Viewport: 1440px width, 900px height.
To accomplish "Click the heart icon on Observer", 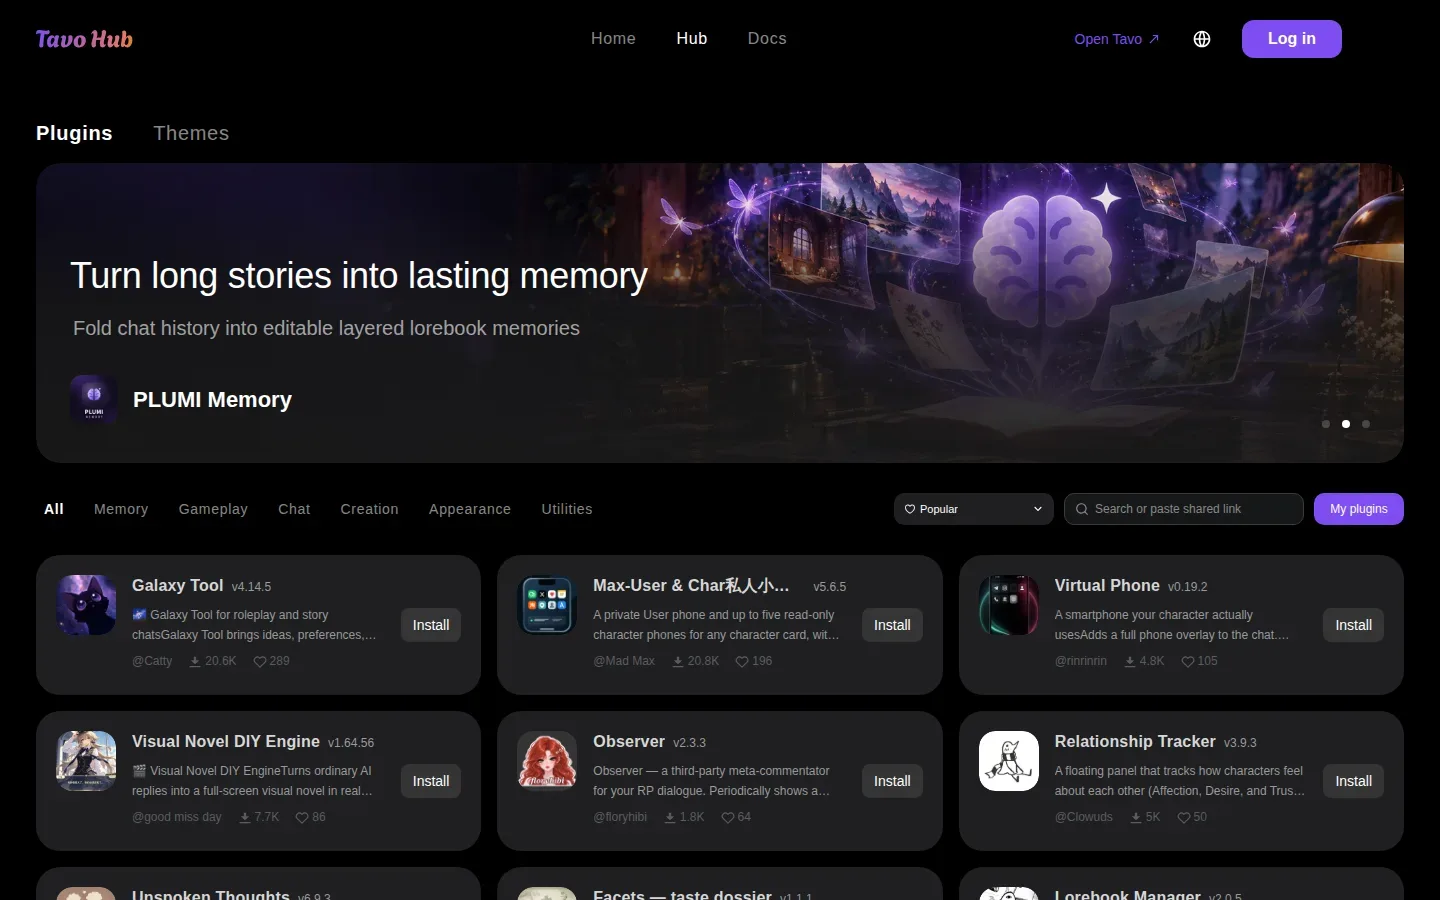I will pyautogui.click(x=728, y=817).
